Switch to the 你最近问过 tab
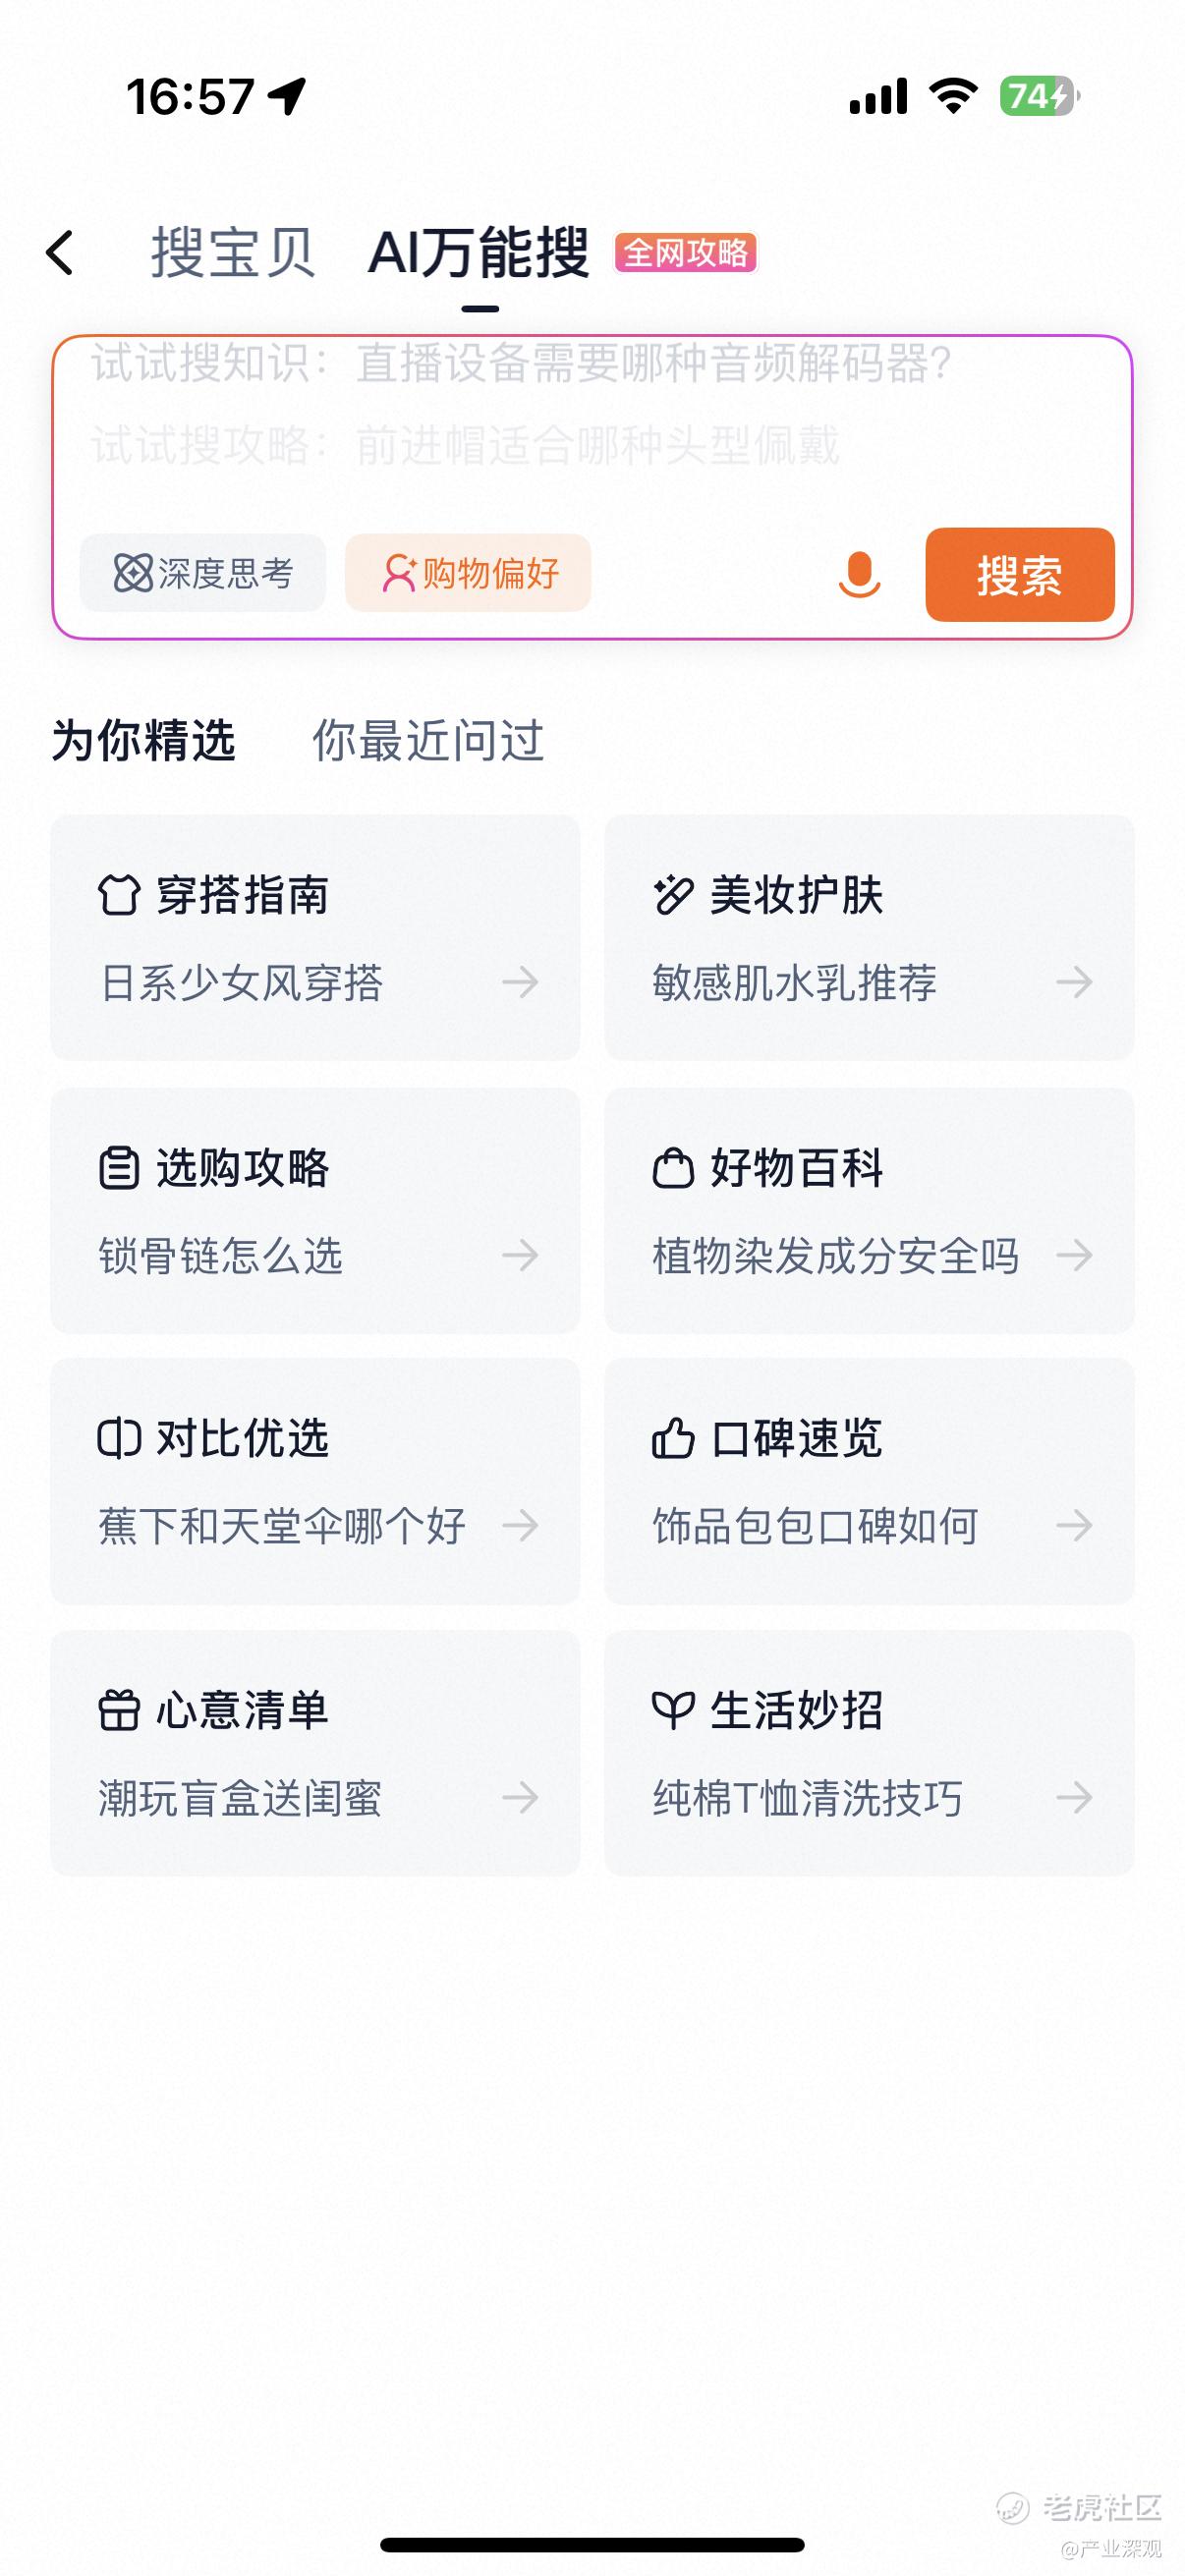The image size is (1185, 2576). coord(428,741)
